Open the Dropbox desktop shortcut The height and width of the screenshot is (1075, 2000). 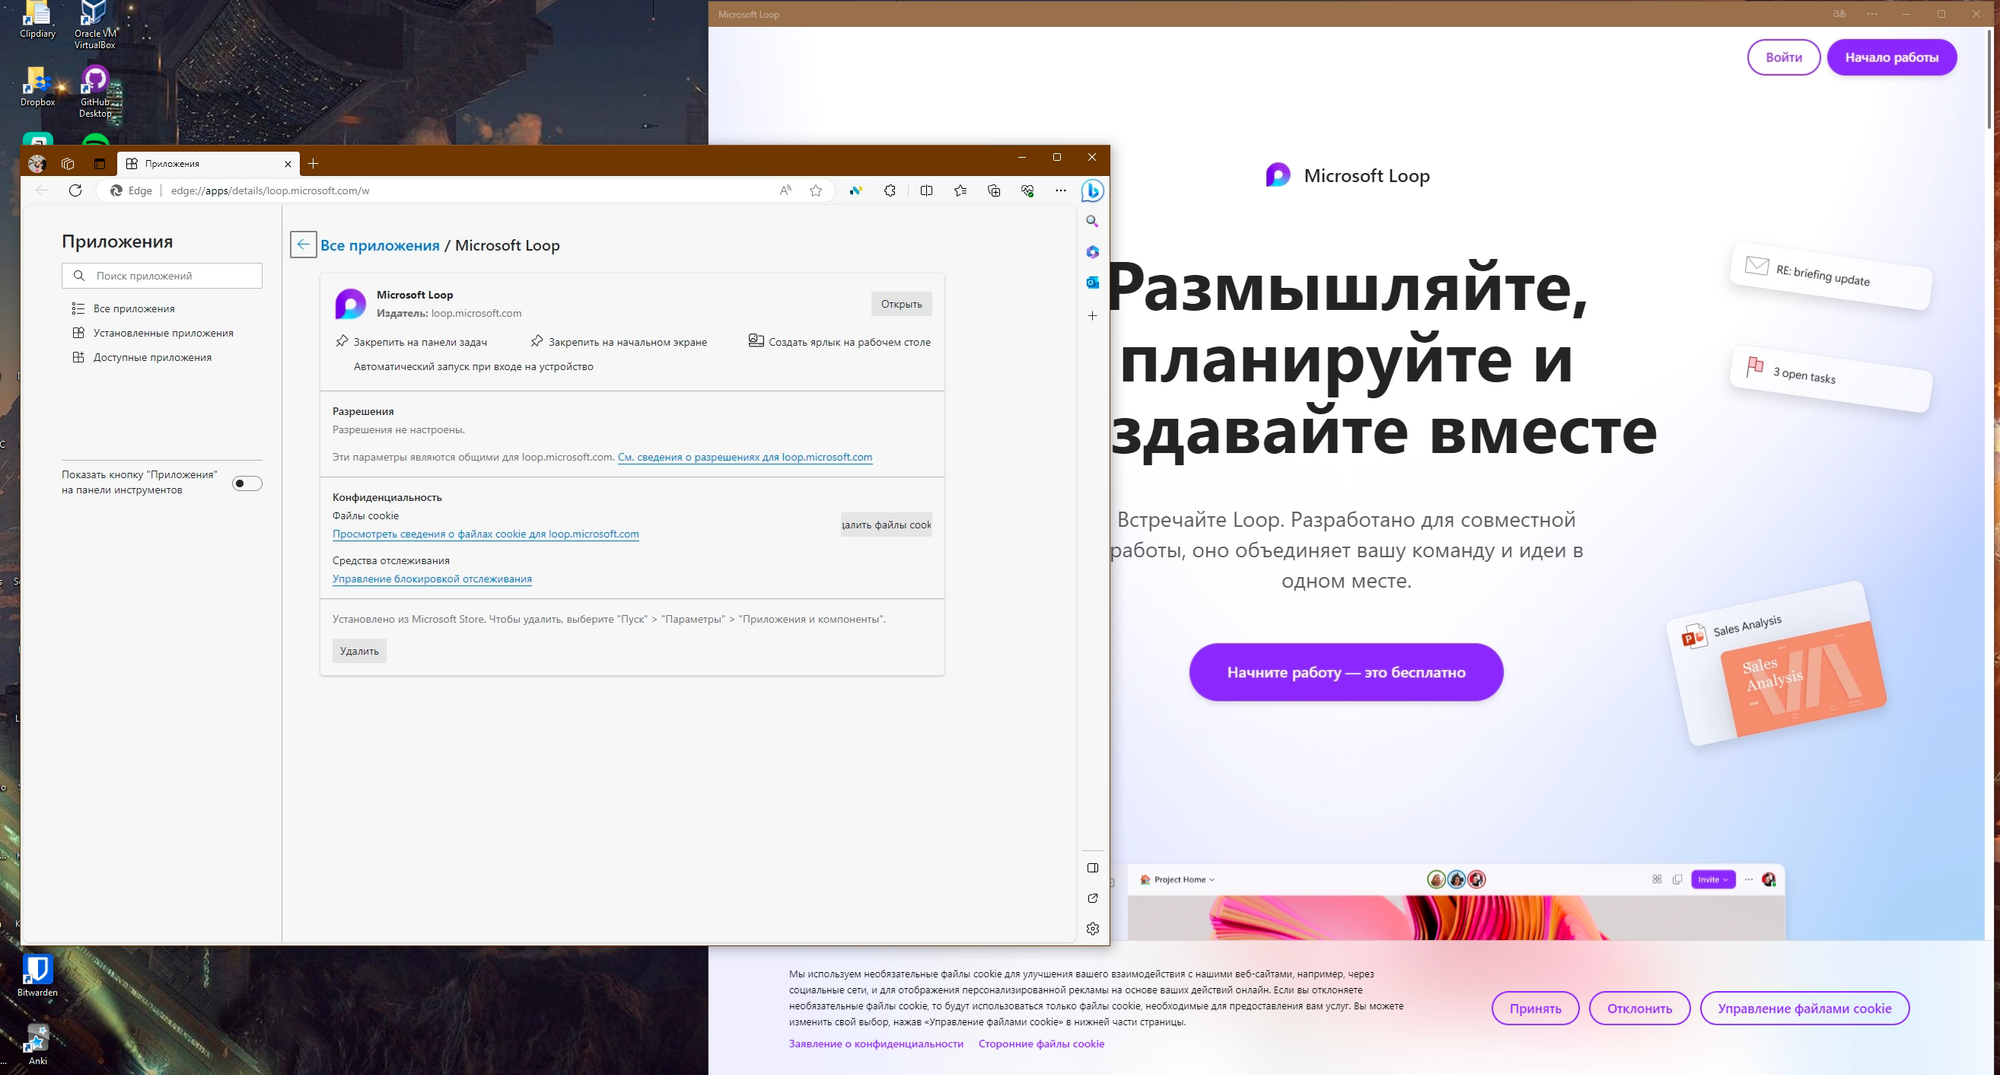pos(38,87)
